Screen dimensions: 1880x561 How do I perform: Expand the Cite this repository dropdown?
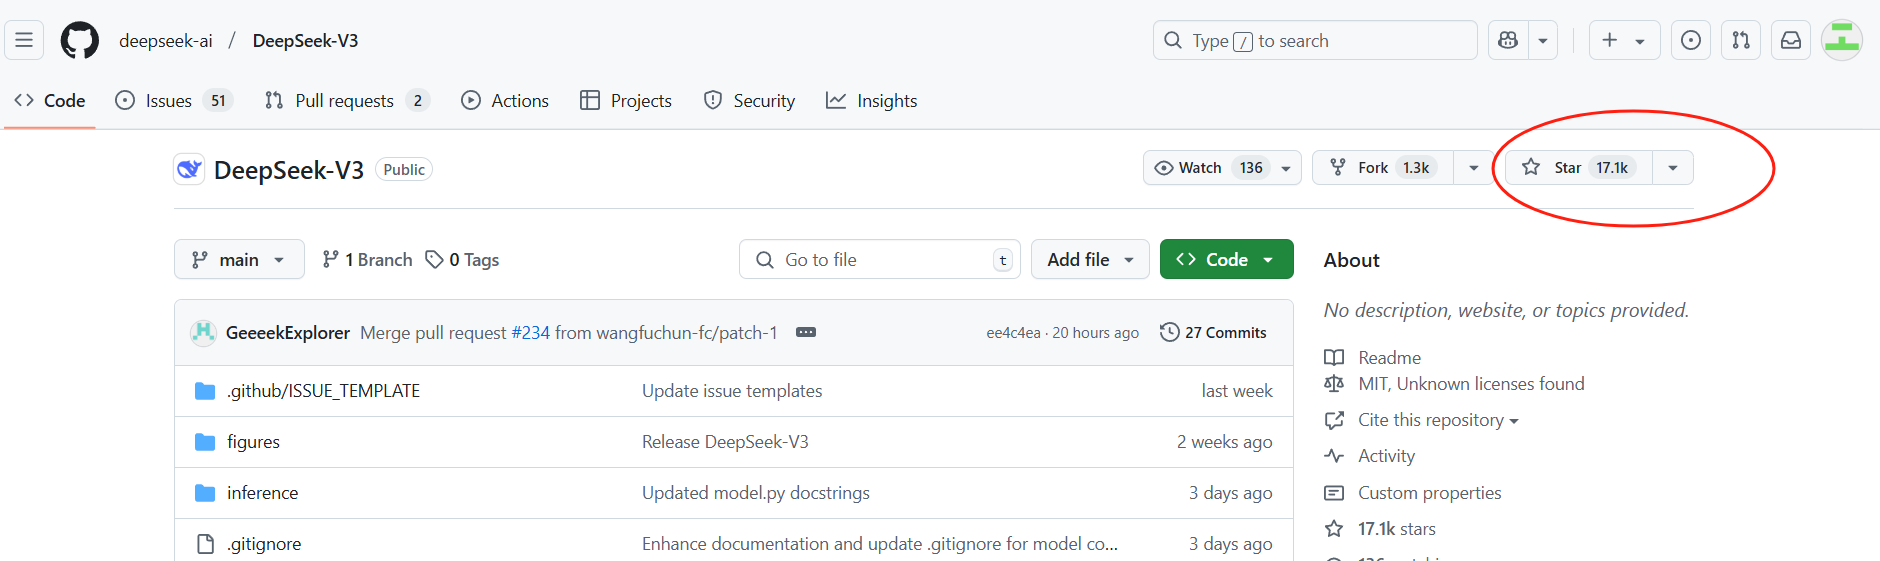pos(1438,420)
